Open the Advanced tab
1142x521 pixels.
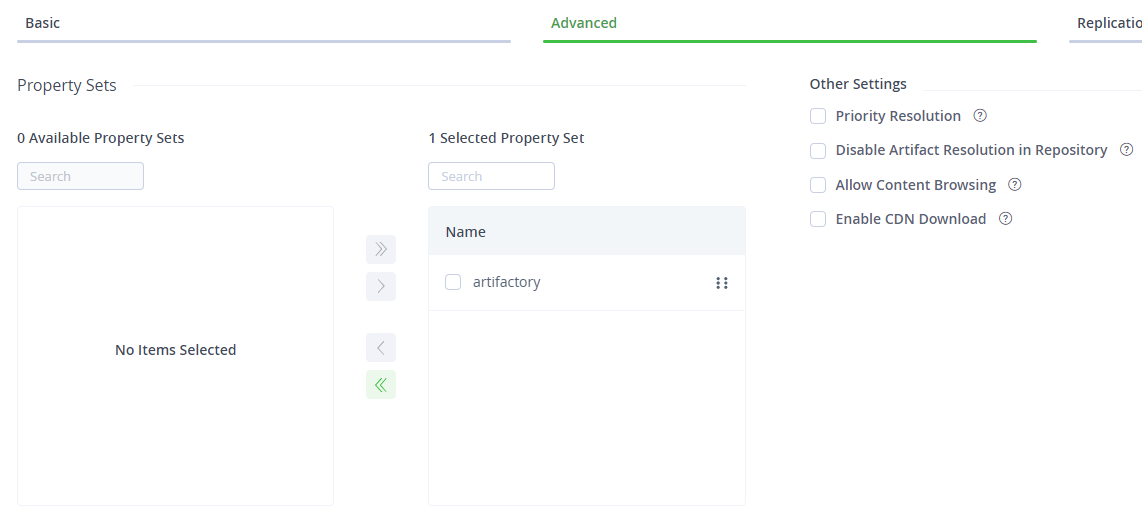(x=584, y=23)
